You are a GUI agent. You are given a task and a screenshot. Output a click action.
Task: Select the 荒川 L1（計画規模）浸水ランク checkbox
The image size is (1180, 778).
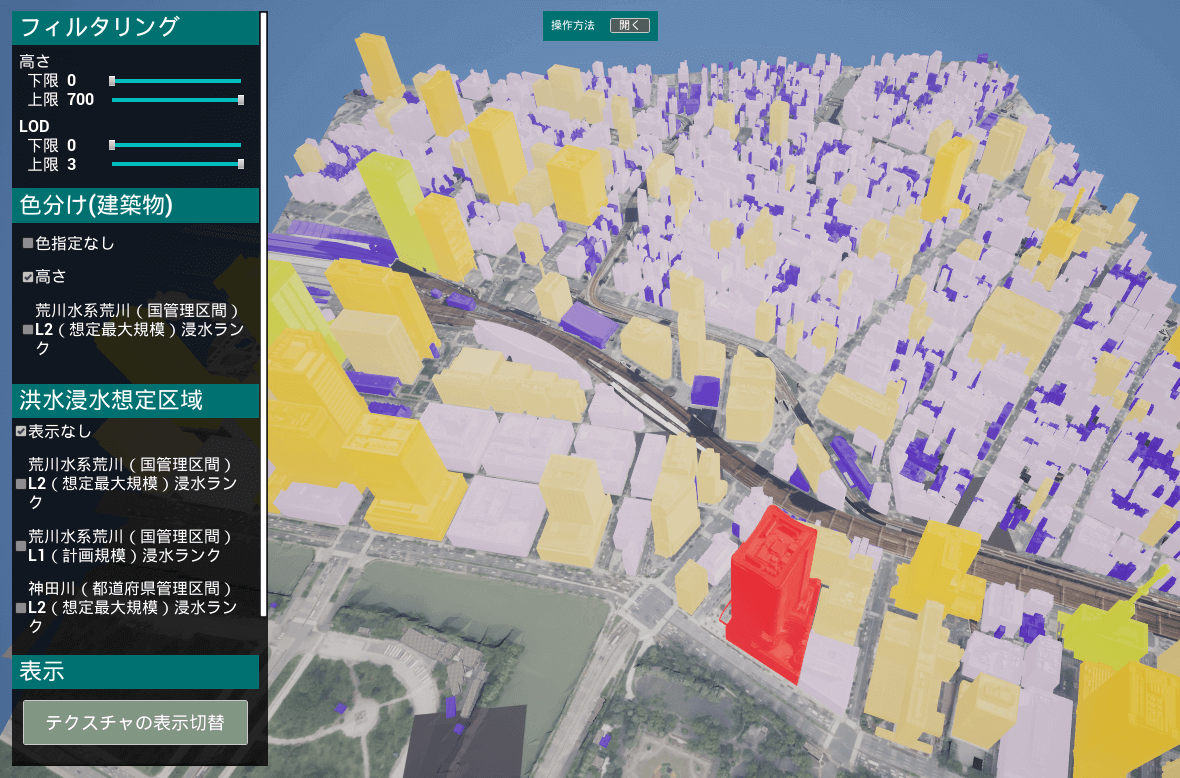21,546
